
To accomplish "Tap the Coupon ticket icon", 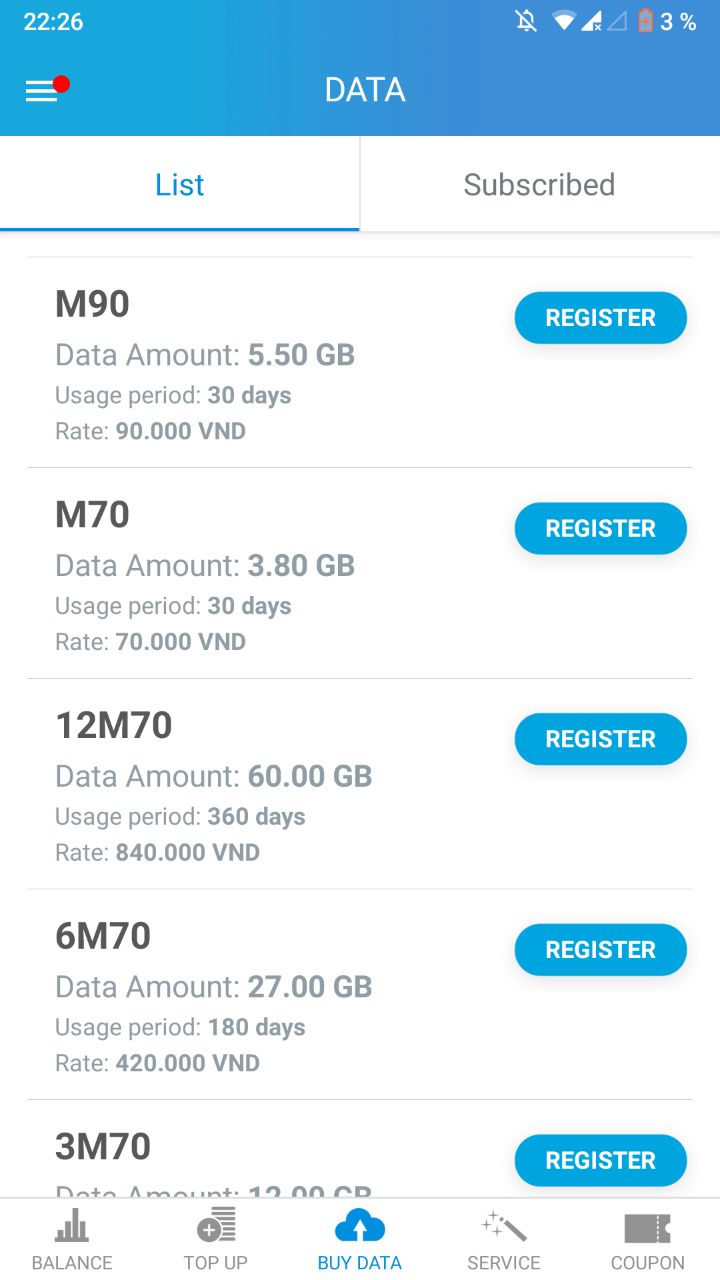I will pos(647,1228).
